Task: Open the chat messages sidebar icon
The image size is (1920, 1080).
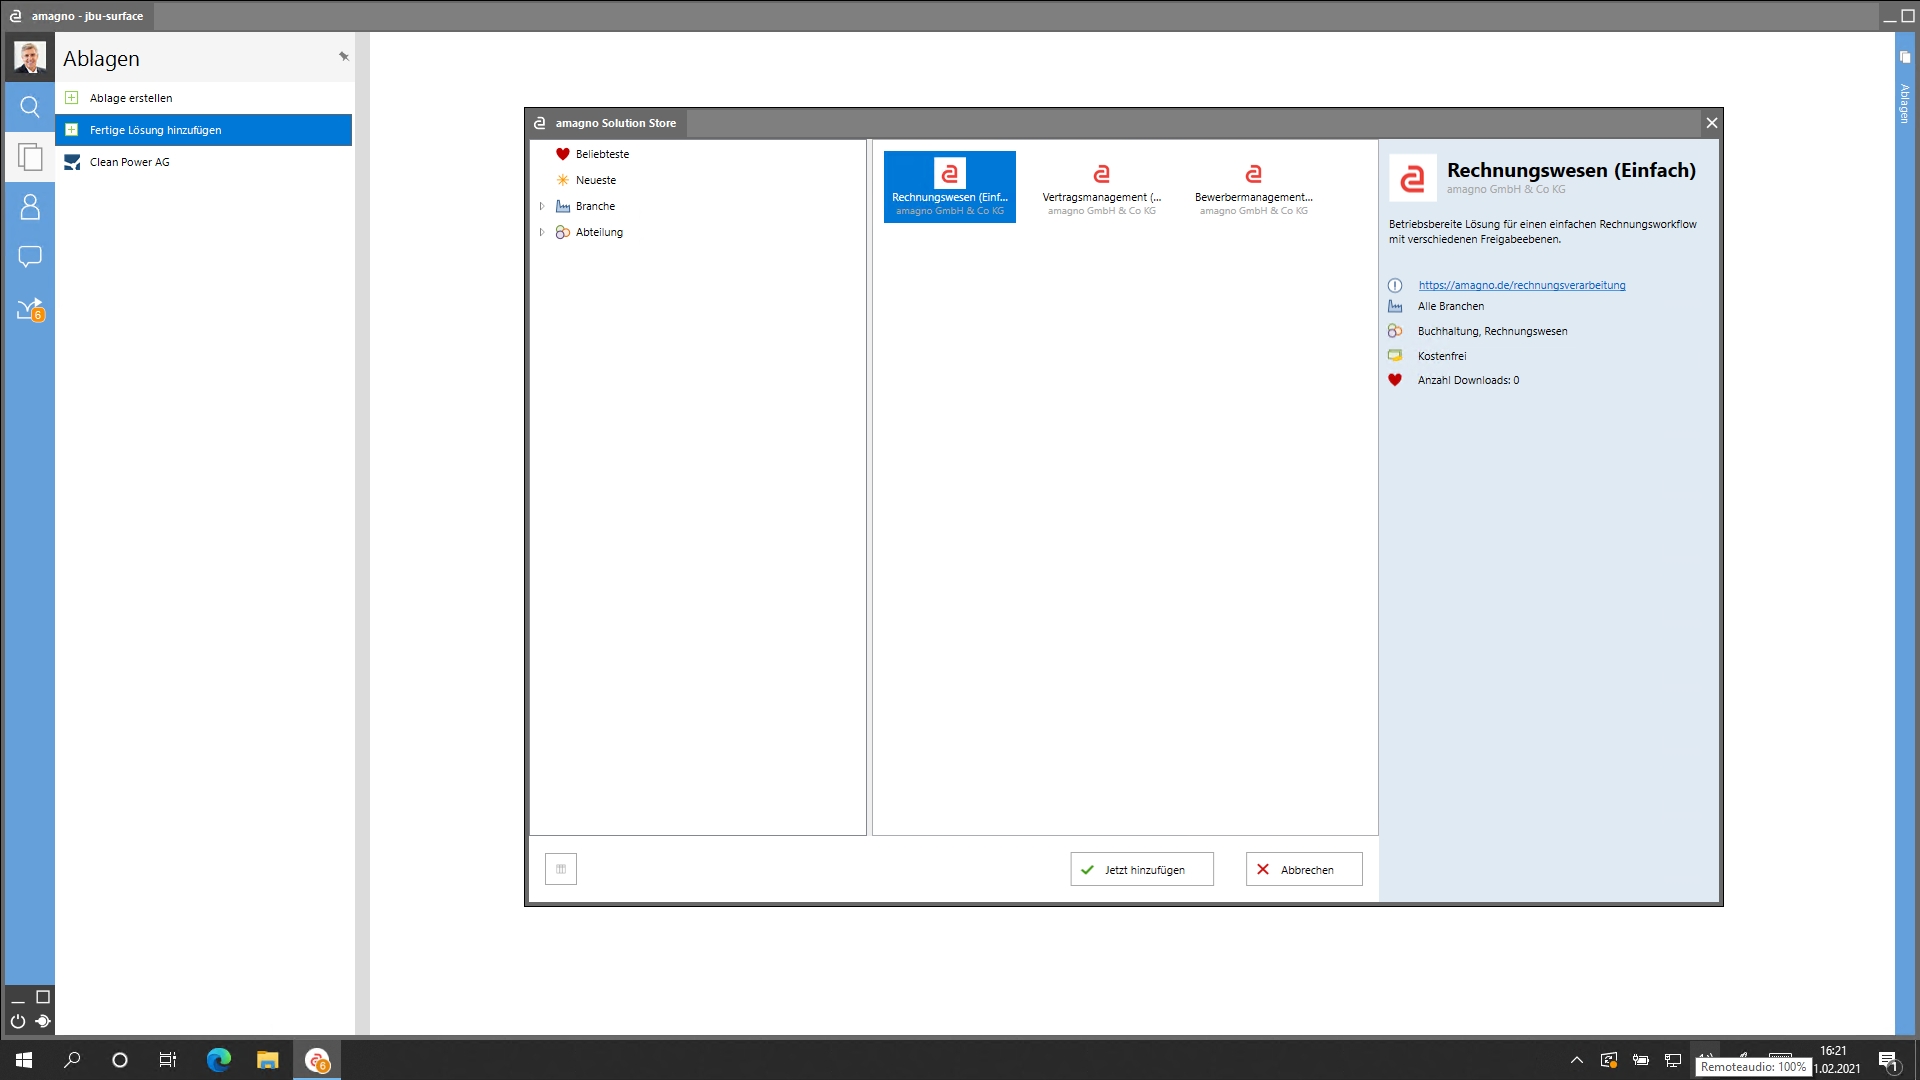Action: (30, 257)
